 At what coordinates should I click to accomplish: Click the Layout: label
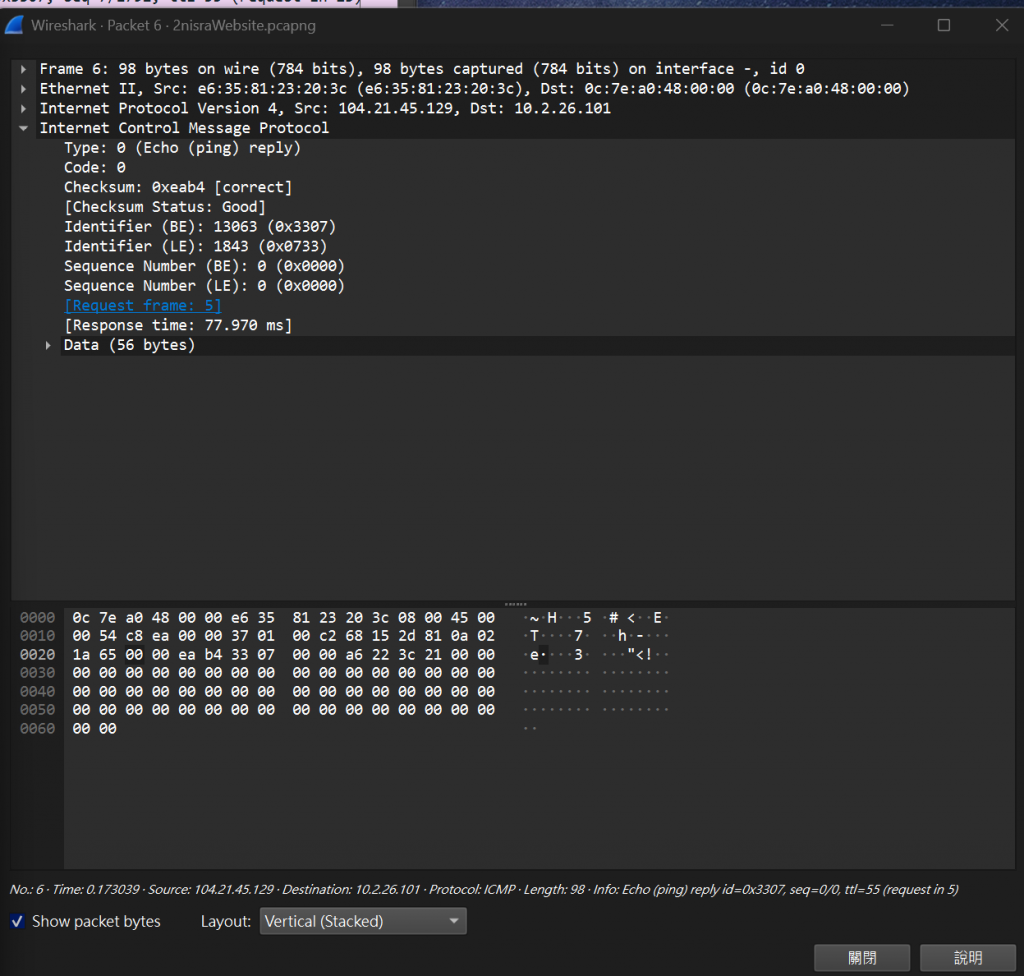[x=226, y=921]
